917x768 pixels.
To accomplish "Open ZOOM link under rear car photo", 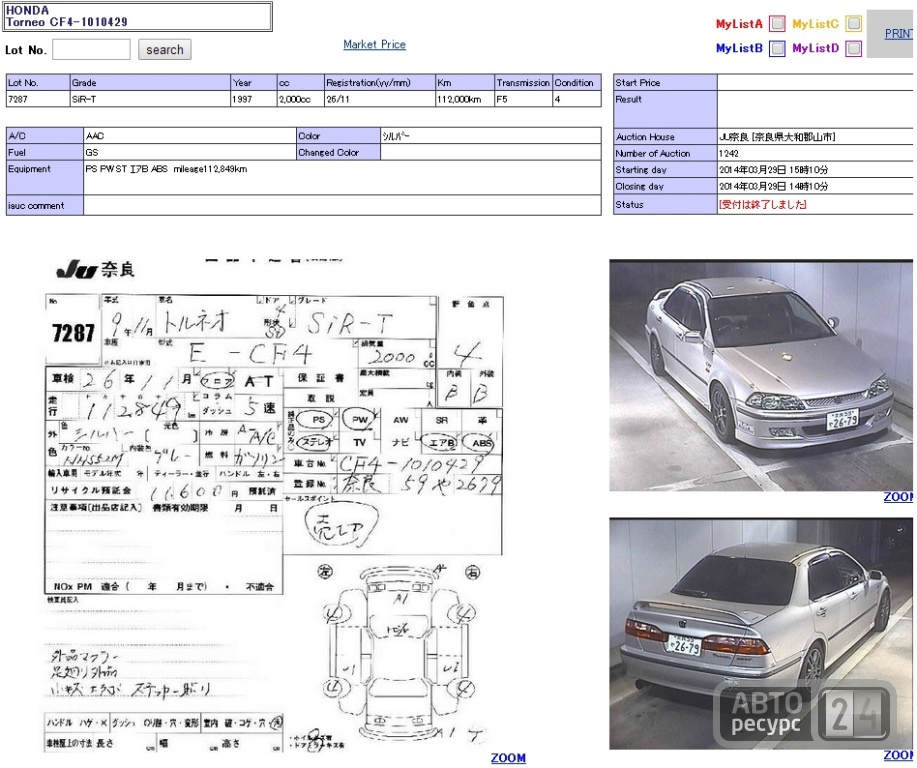I will pyautogui.click(x=898, y=755).
